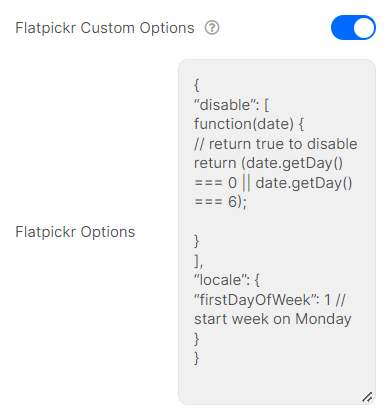Place cursor at the "=== 6);" line
The width and height of the screenshot is (387, 415).
tap(220, 202)
